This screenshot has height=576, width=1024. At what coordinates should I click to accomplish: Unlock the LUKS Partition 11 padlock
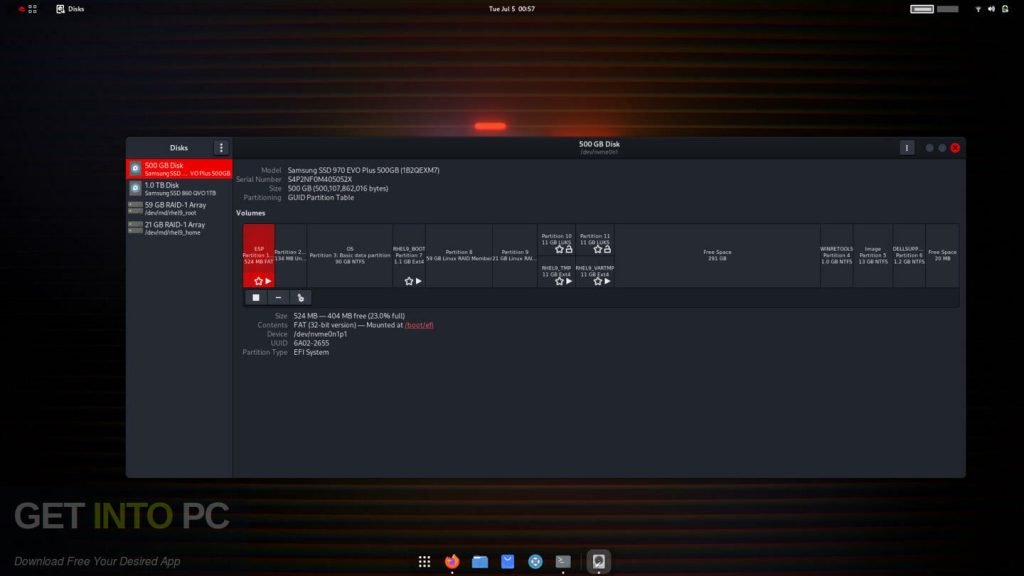click(x=608, y=249)
